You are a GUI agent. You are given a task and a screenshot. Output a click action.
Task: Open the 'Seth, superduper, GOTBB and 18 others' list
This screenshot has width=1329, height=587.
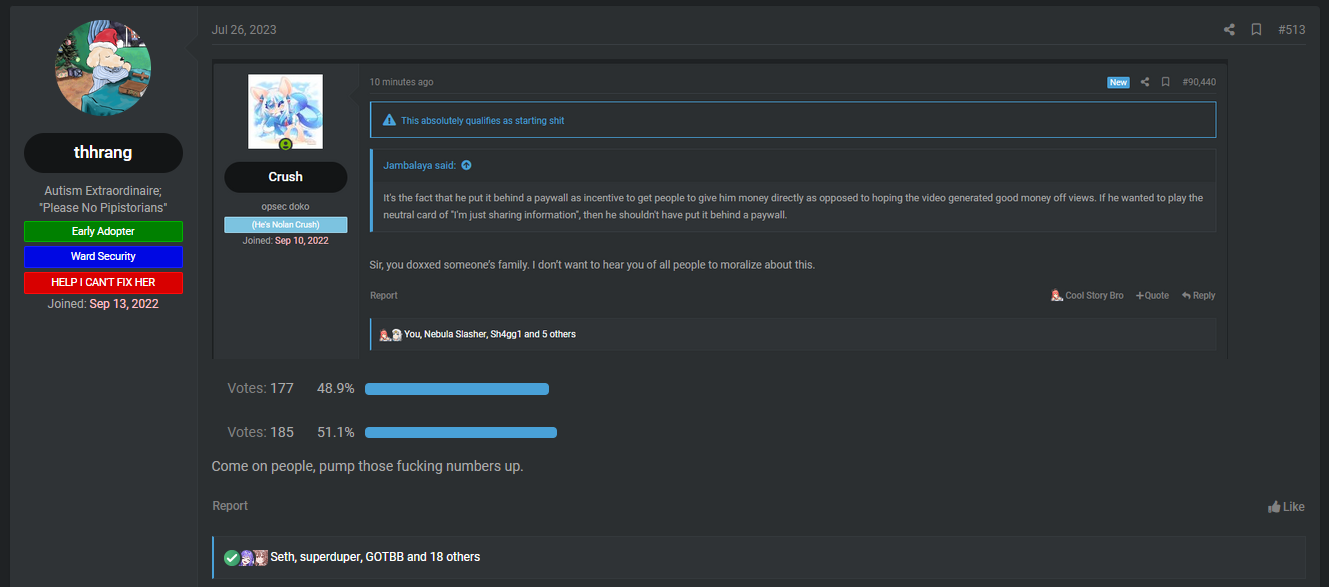tap(375, 557)
